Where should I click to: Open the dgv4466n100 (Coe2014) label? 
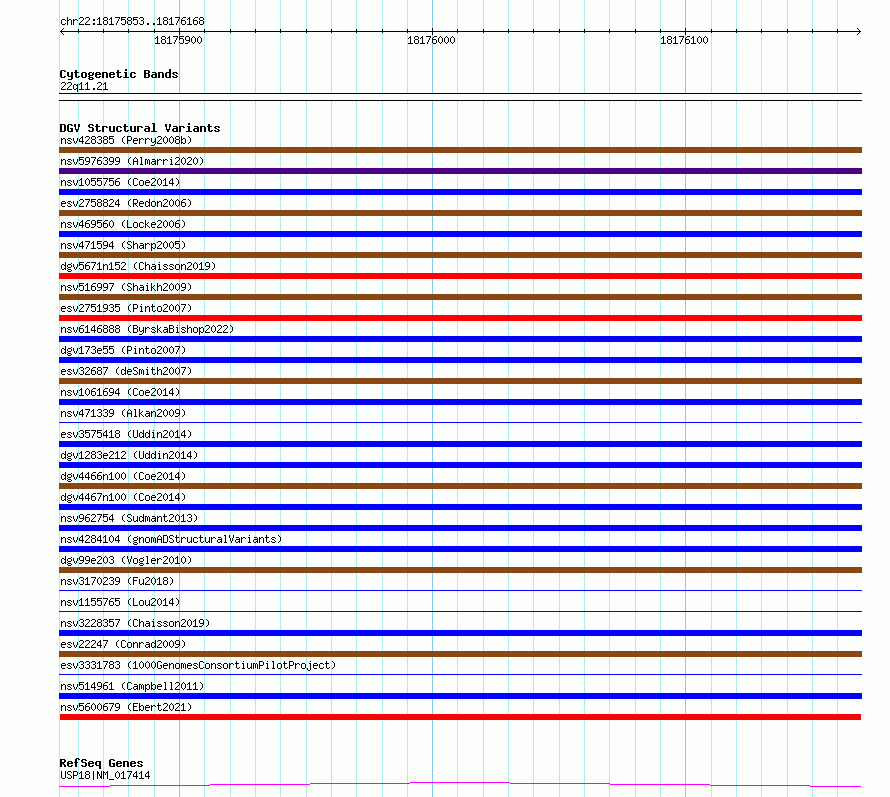[123, 476]
